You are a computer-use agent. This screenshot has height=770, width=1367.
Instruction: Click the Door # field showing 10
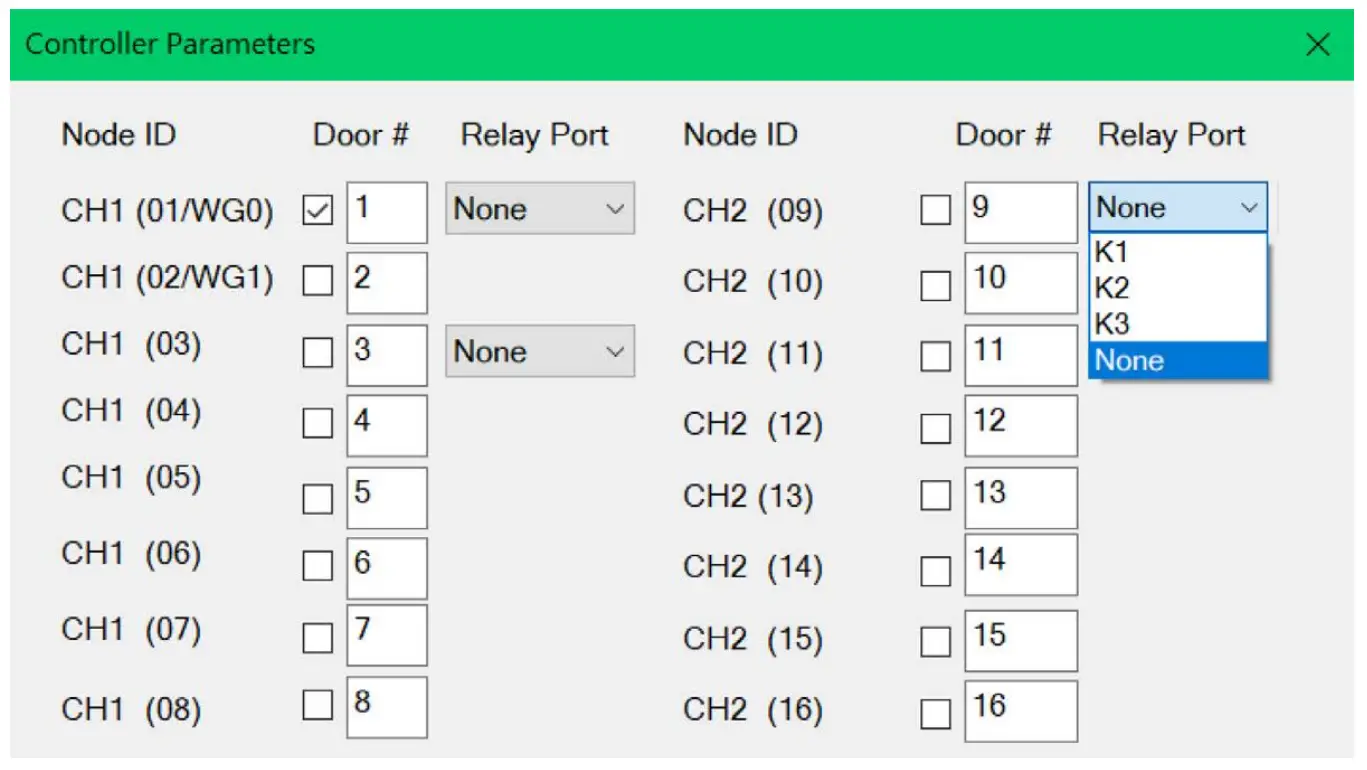(1020, 282)
